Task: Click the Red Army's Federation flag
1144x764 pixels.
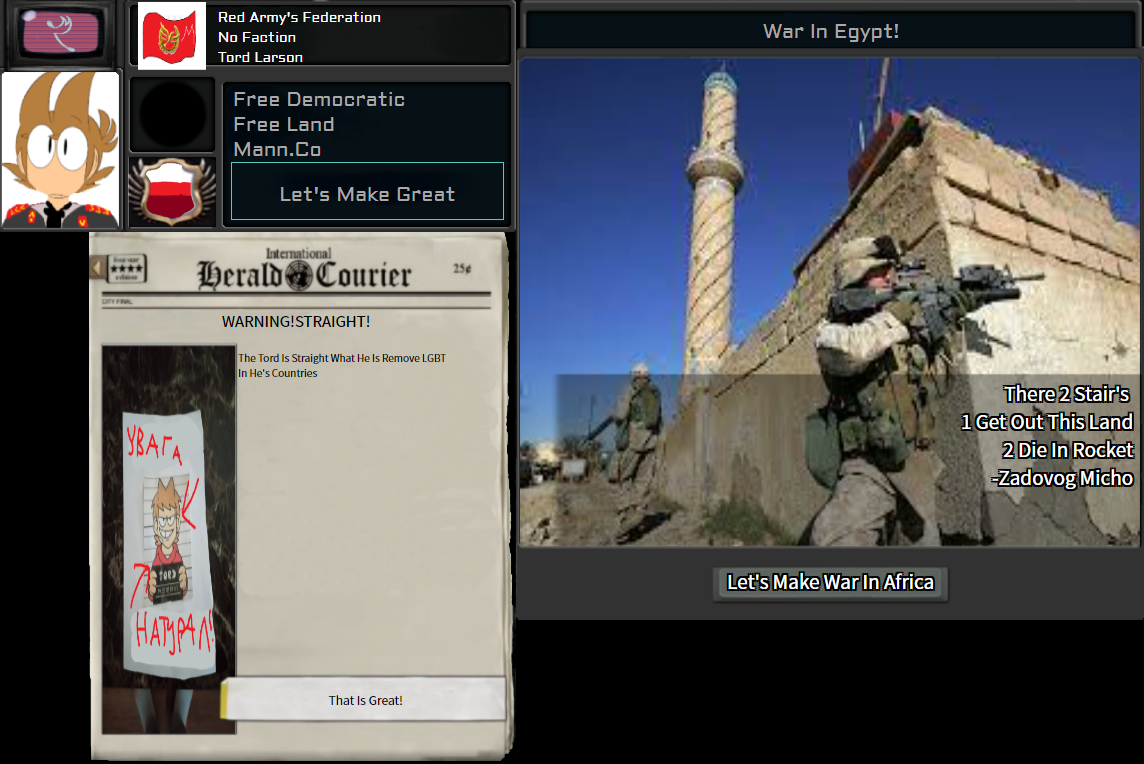Action: pyautogui.click(x=171, y=36)
